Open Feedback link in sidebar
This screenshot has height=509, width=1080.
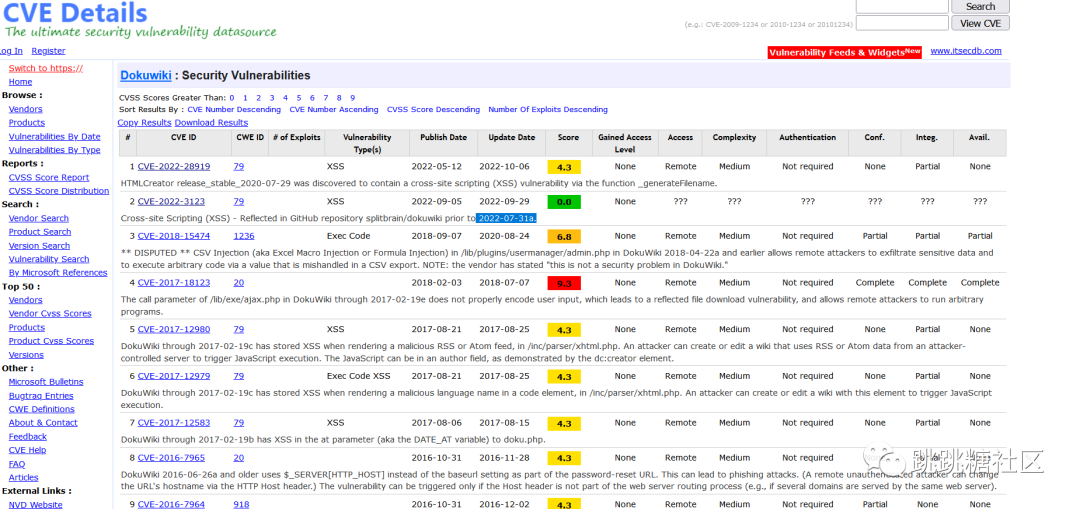pyautogui.click(x=28, y=437)
